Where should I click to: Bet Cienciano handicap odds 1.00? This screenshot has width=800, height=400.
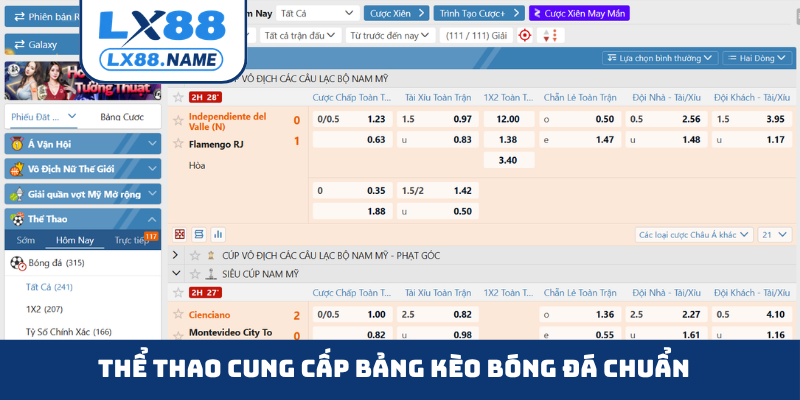353,315
